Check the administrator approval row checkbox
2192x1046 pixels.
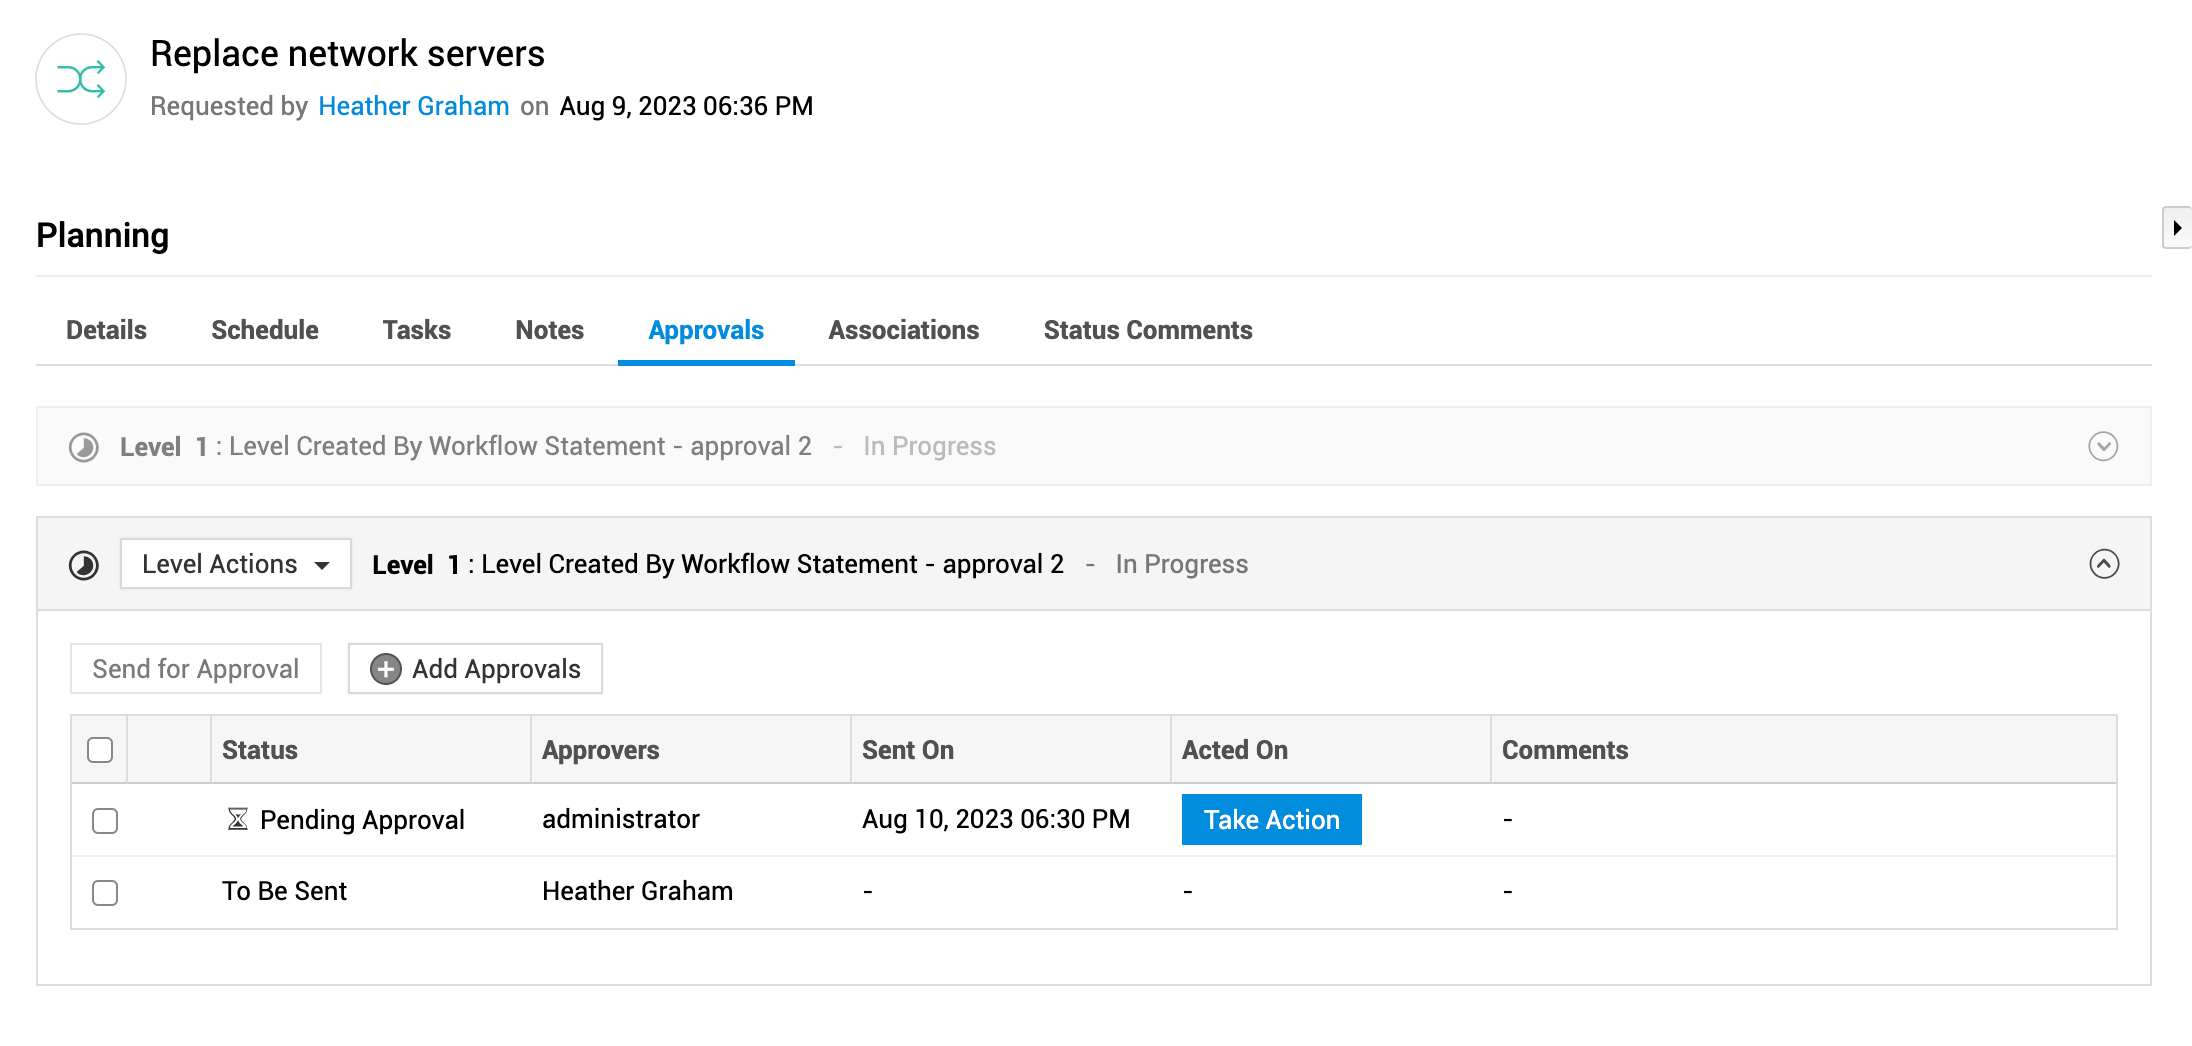pos(105,821)
